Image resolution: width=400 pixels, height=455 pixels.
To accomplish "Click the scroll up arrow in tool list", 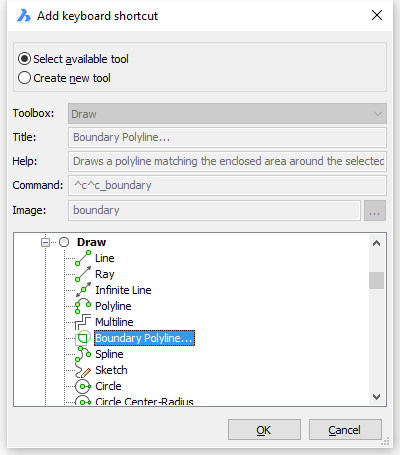I will tap(377, 243).
